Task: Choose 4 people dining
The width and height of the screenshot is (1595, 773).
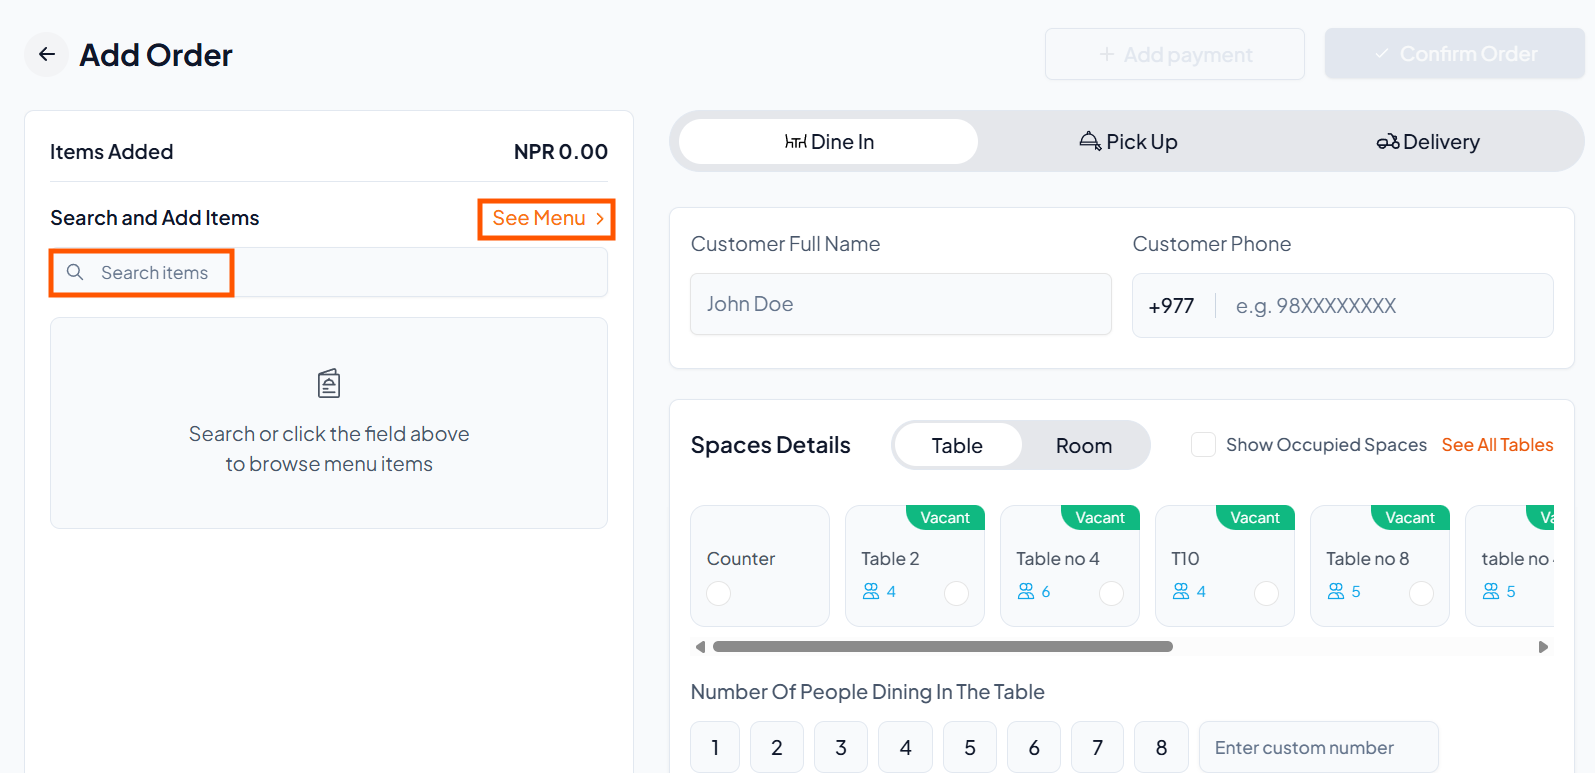Action: click(905, 747)
